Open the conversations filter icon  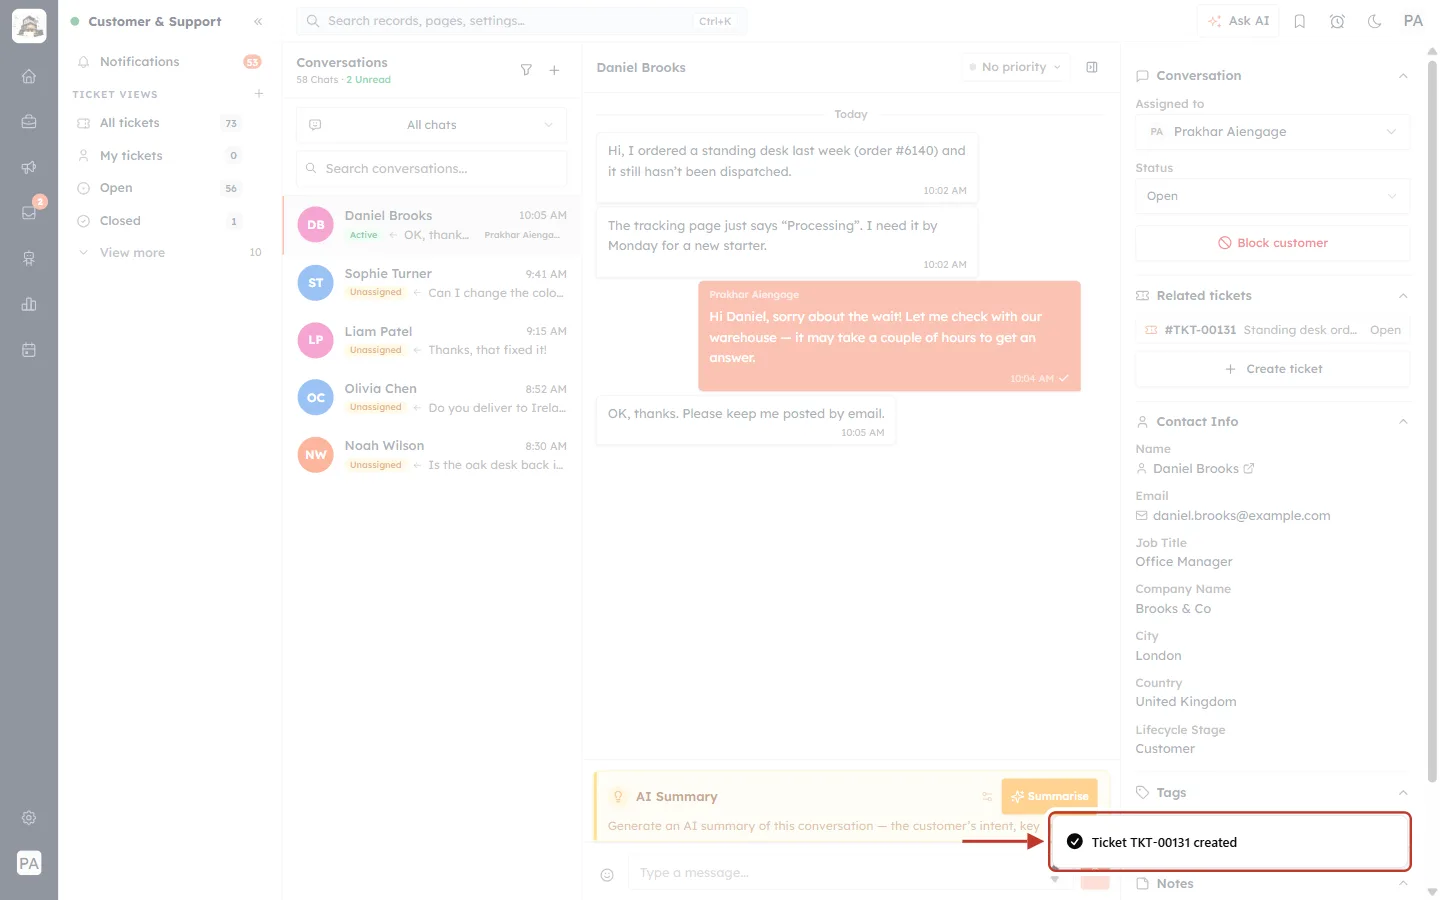coord(526,70)
